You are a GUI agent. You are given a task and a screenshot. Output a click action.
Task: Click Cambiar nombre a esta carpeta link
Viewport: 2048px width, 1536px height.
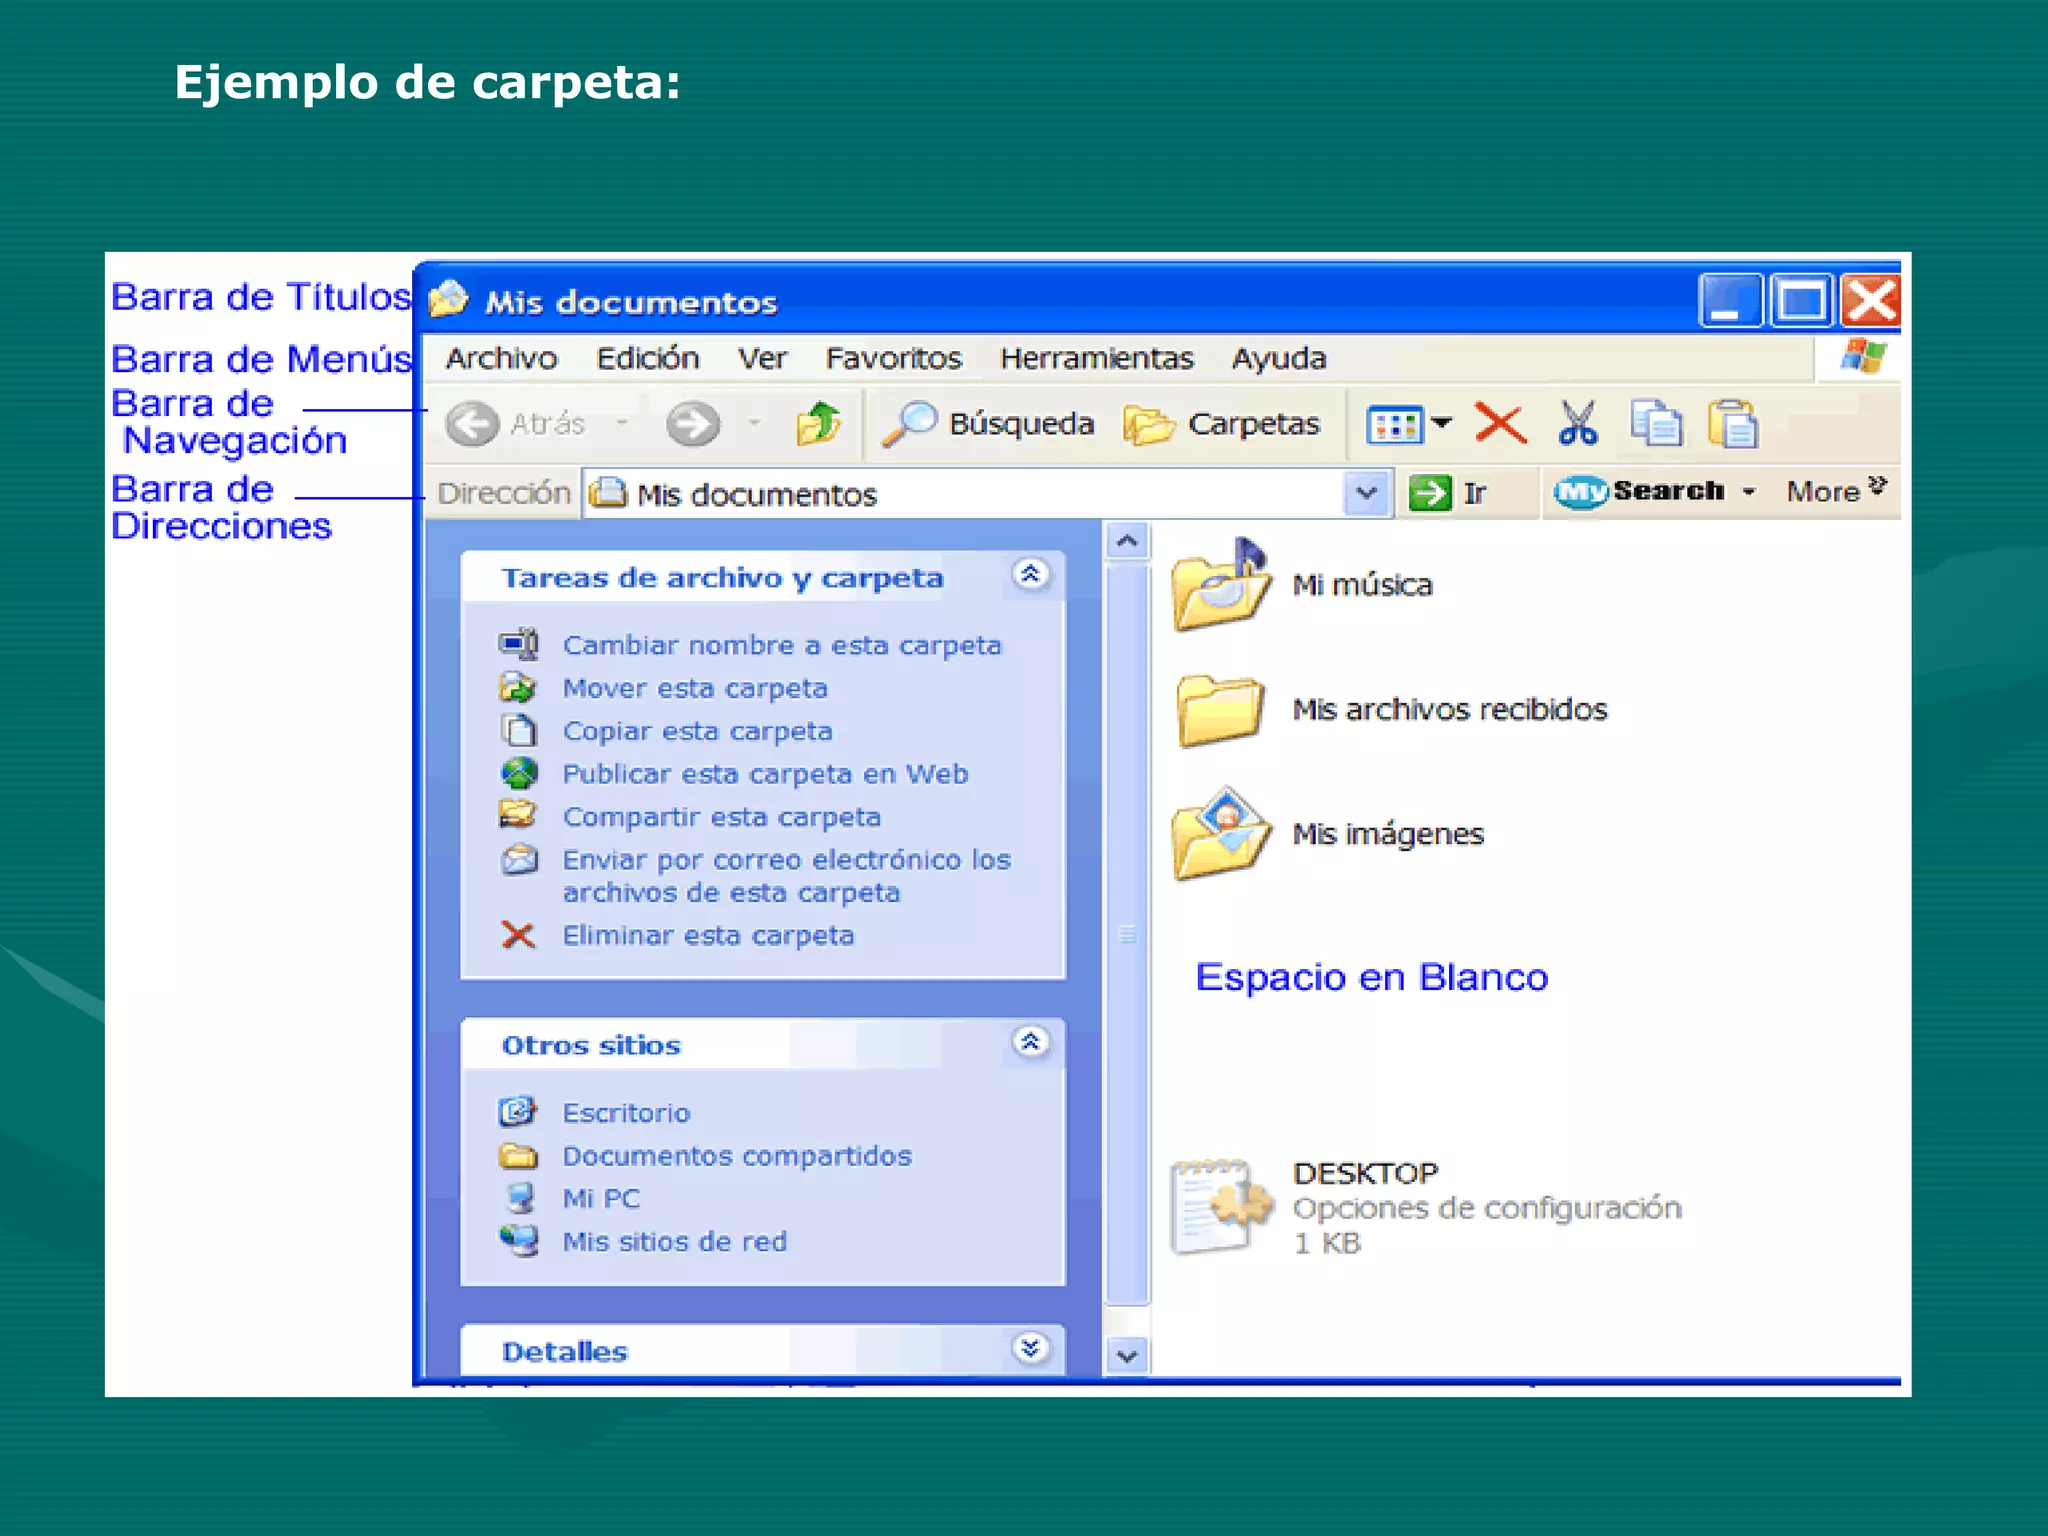pos(781,646)
